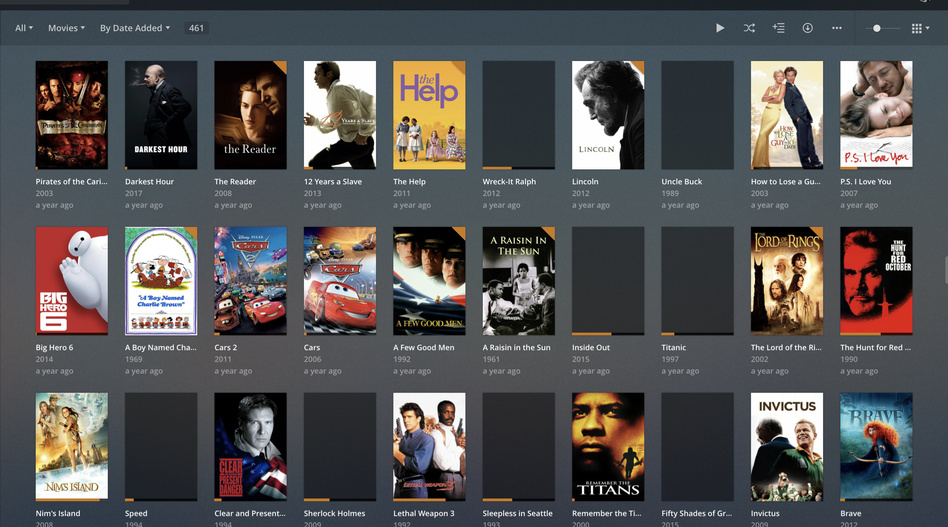The height and width of the screenshot is (527, 948).
Task: Select the Lincoln movie poster
Action: tap(608, 115)
